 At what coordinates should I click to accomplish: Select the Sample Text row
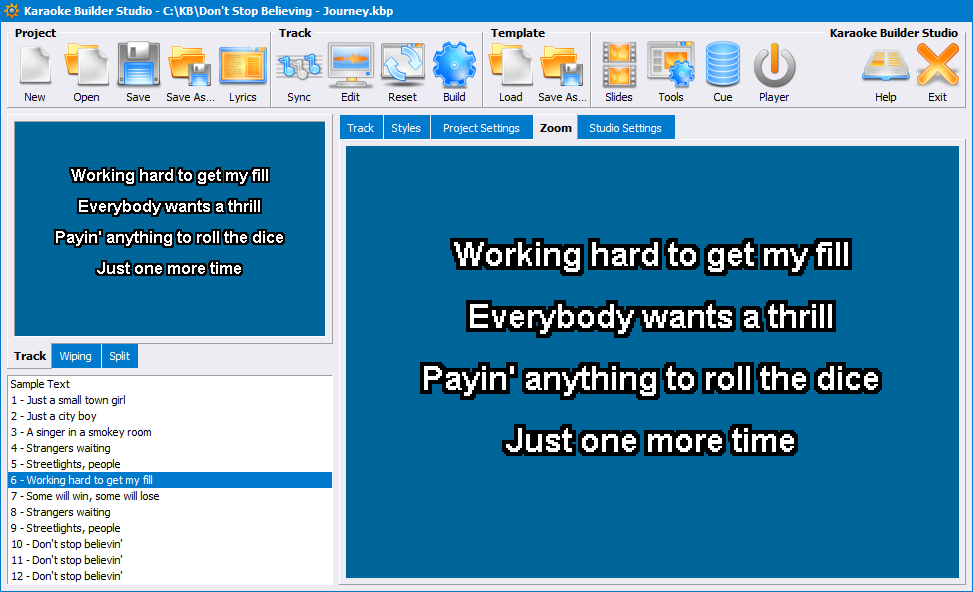pyautogui.click(x=170, y=384)
